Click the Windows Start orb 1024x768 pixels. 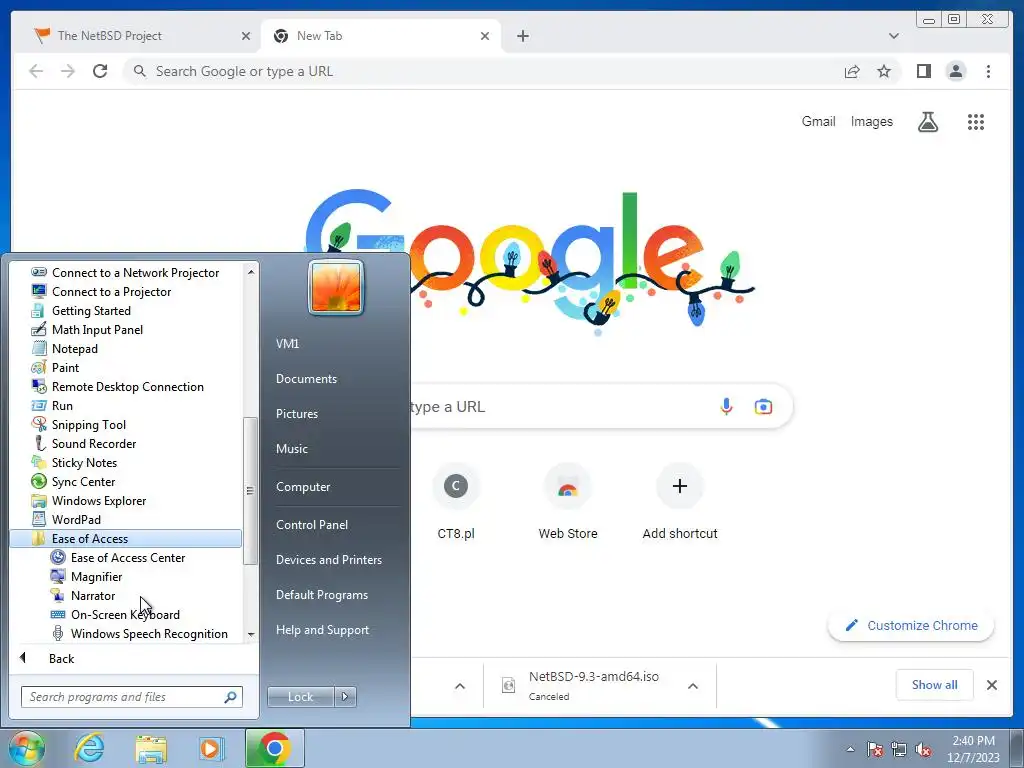[x=27, y=748]
